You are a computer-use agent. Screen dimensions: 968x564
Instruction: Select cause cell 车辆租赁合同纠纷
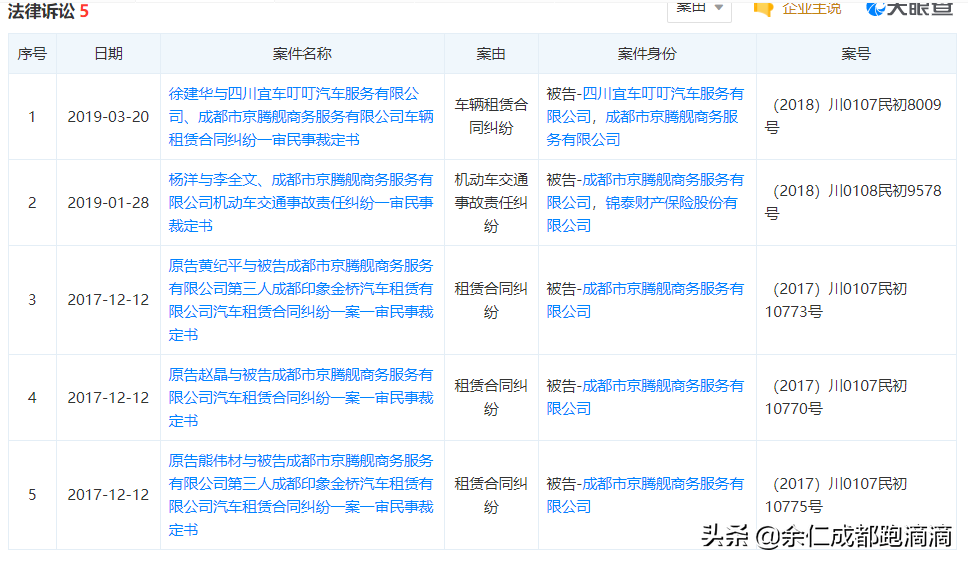[x=491, y=117]
